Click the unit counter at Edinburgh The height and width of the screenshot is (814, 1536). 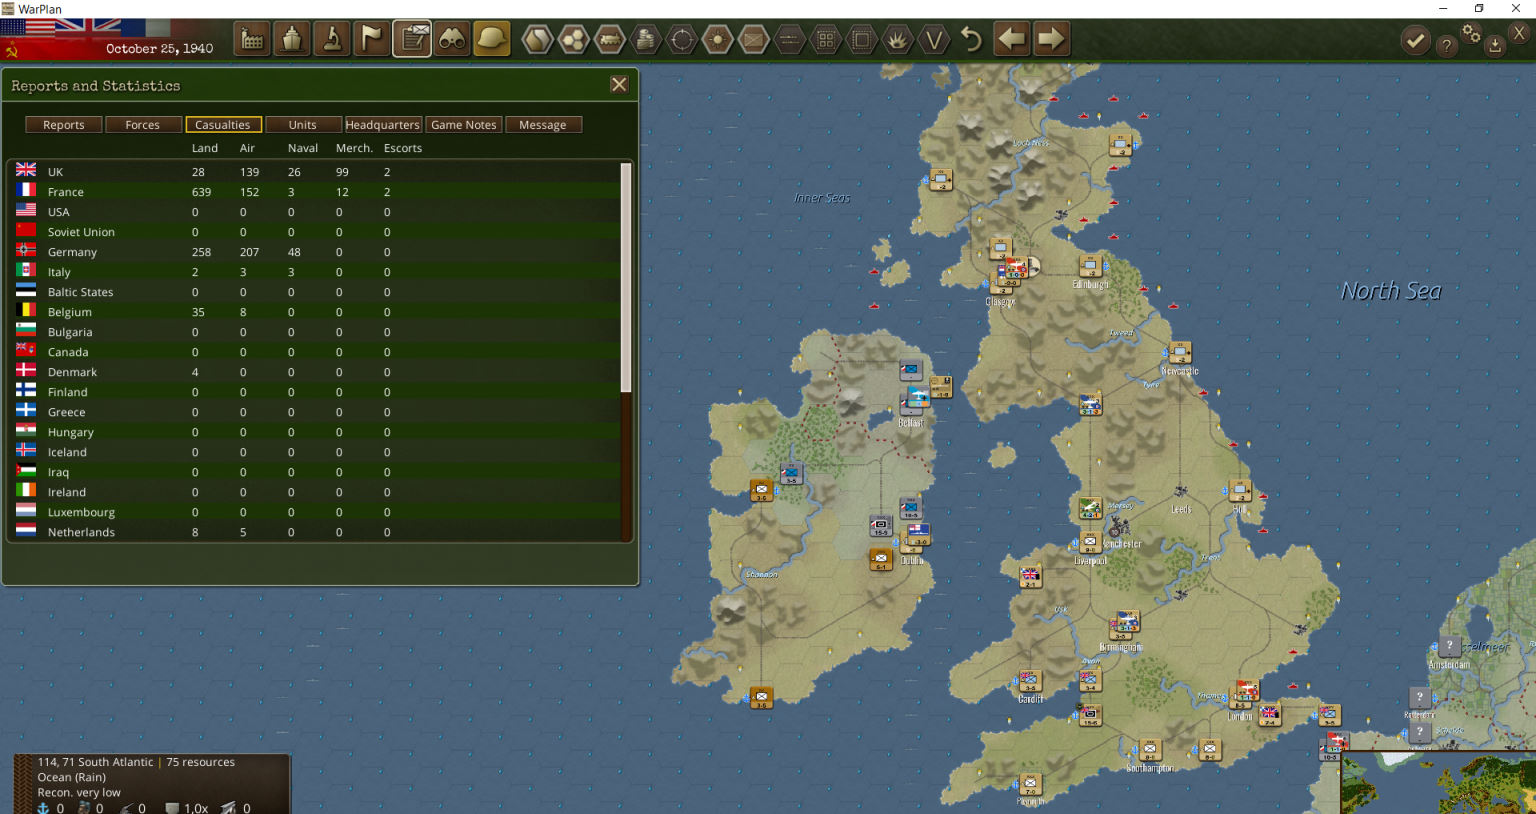tap(1090, 266)
